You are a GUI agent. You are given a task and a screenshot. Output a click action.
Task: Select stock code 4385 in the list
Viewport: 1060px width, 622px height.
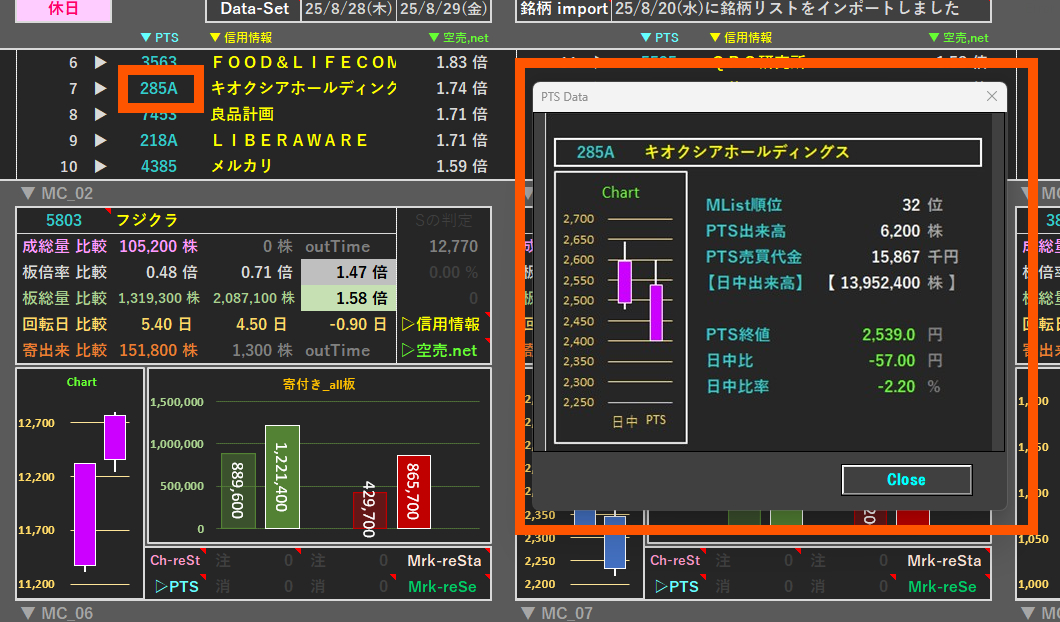pos(159,166)
